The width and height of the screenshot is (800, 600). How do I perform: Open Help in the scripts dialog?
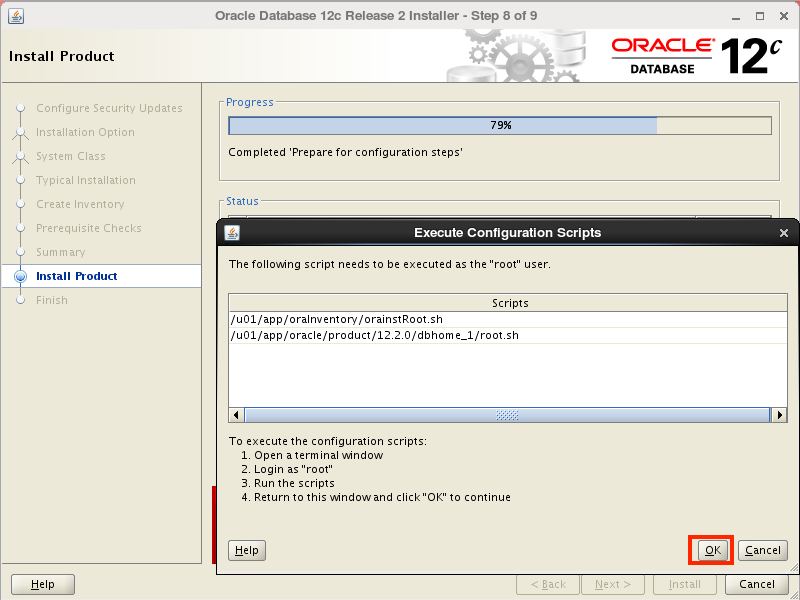pos(246,550)
